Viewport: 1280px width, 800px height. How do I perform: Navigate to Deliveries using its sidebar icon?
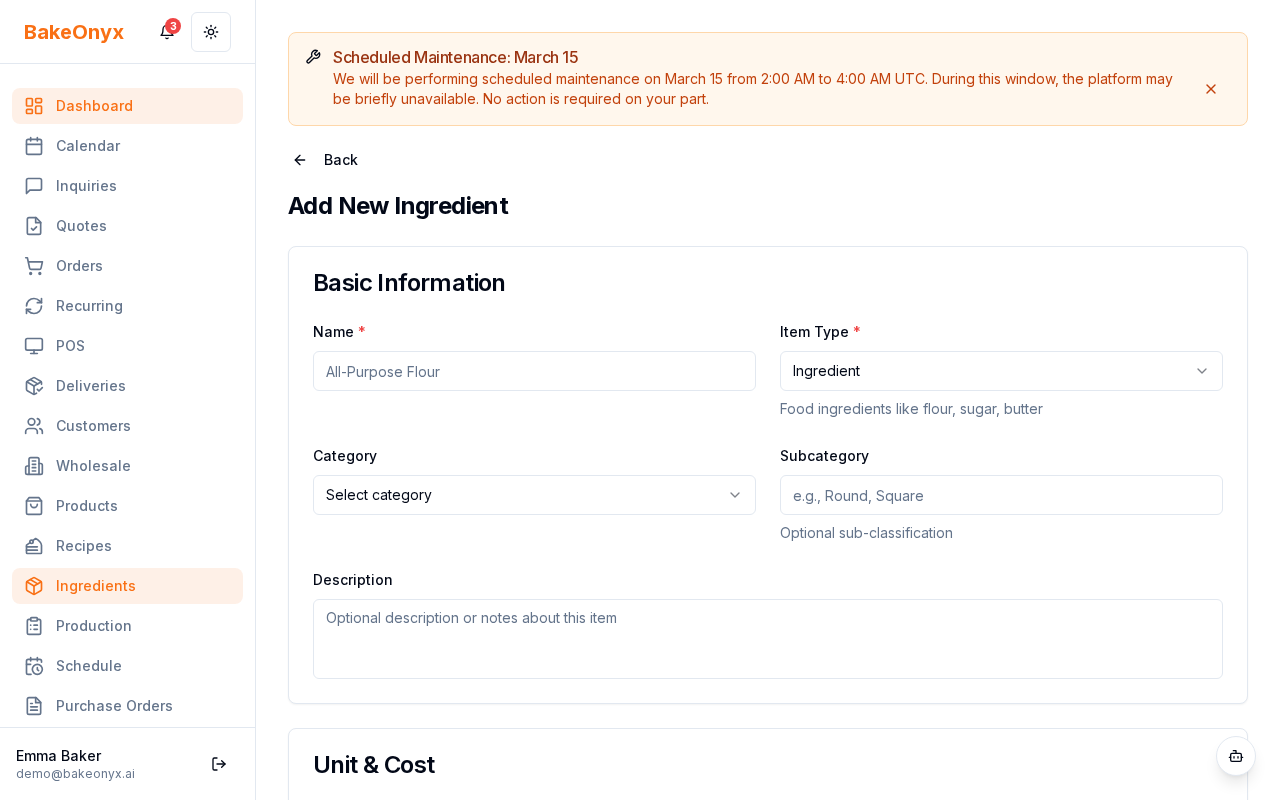34,386
